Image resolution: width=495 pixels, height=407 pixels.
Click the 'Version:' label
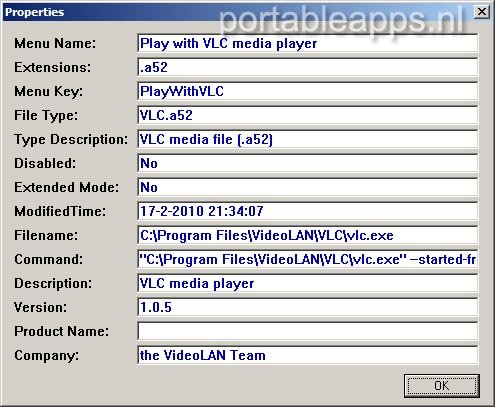[x=40, y=307]
